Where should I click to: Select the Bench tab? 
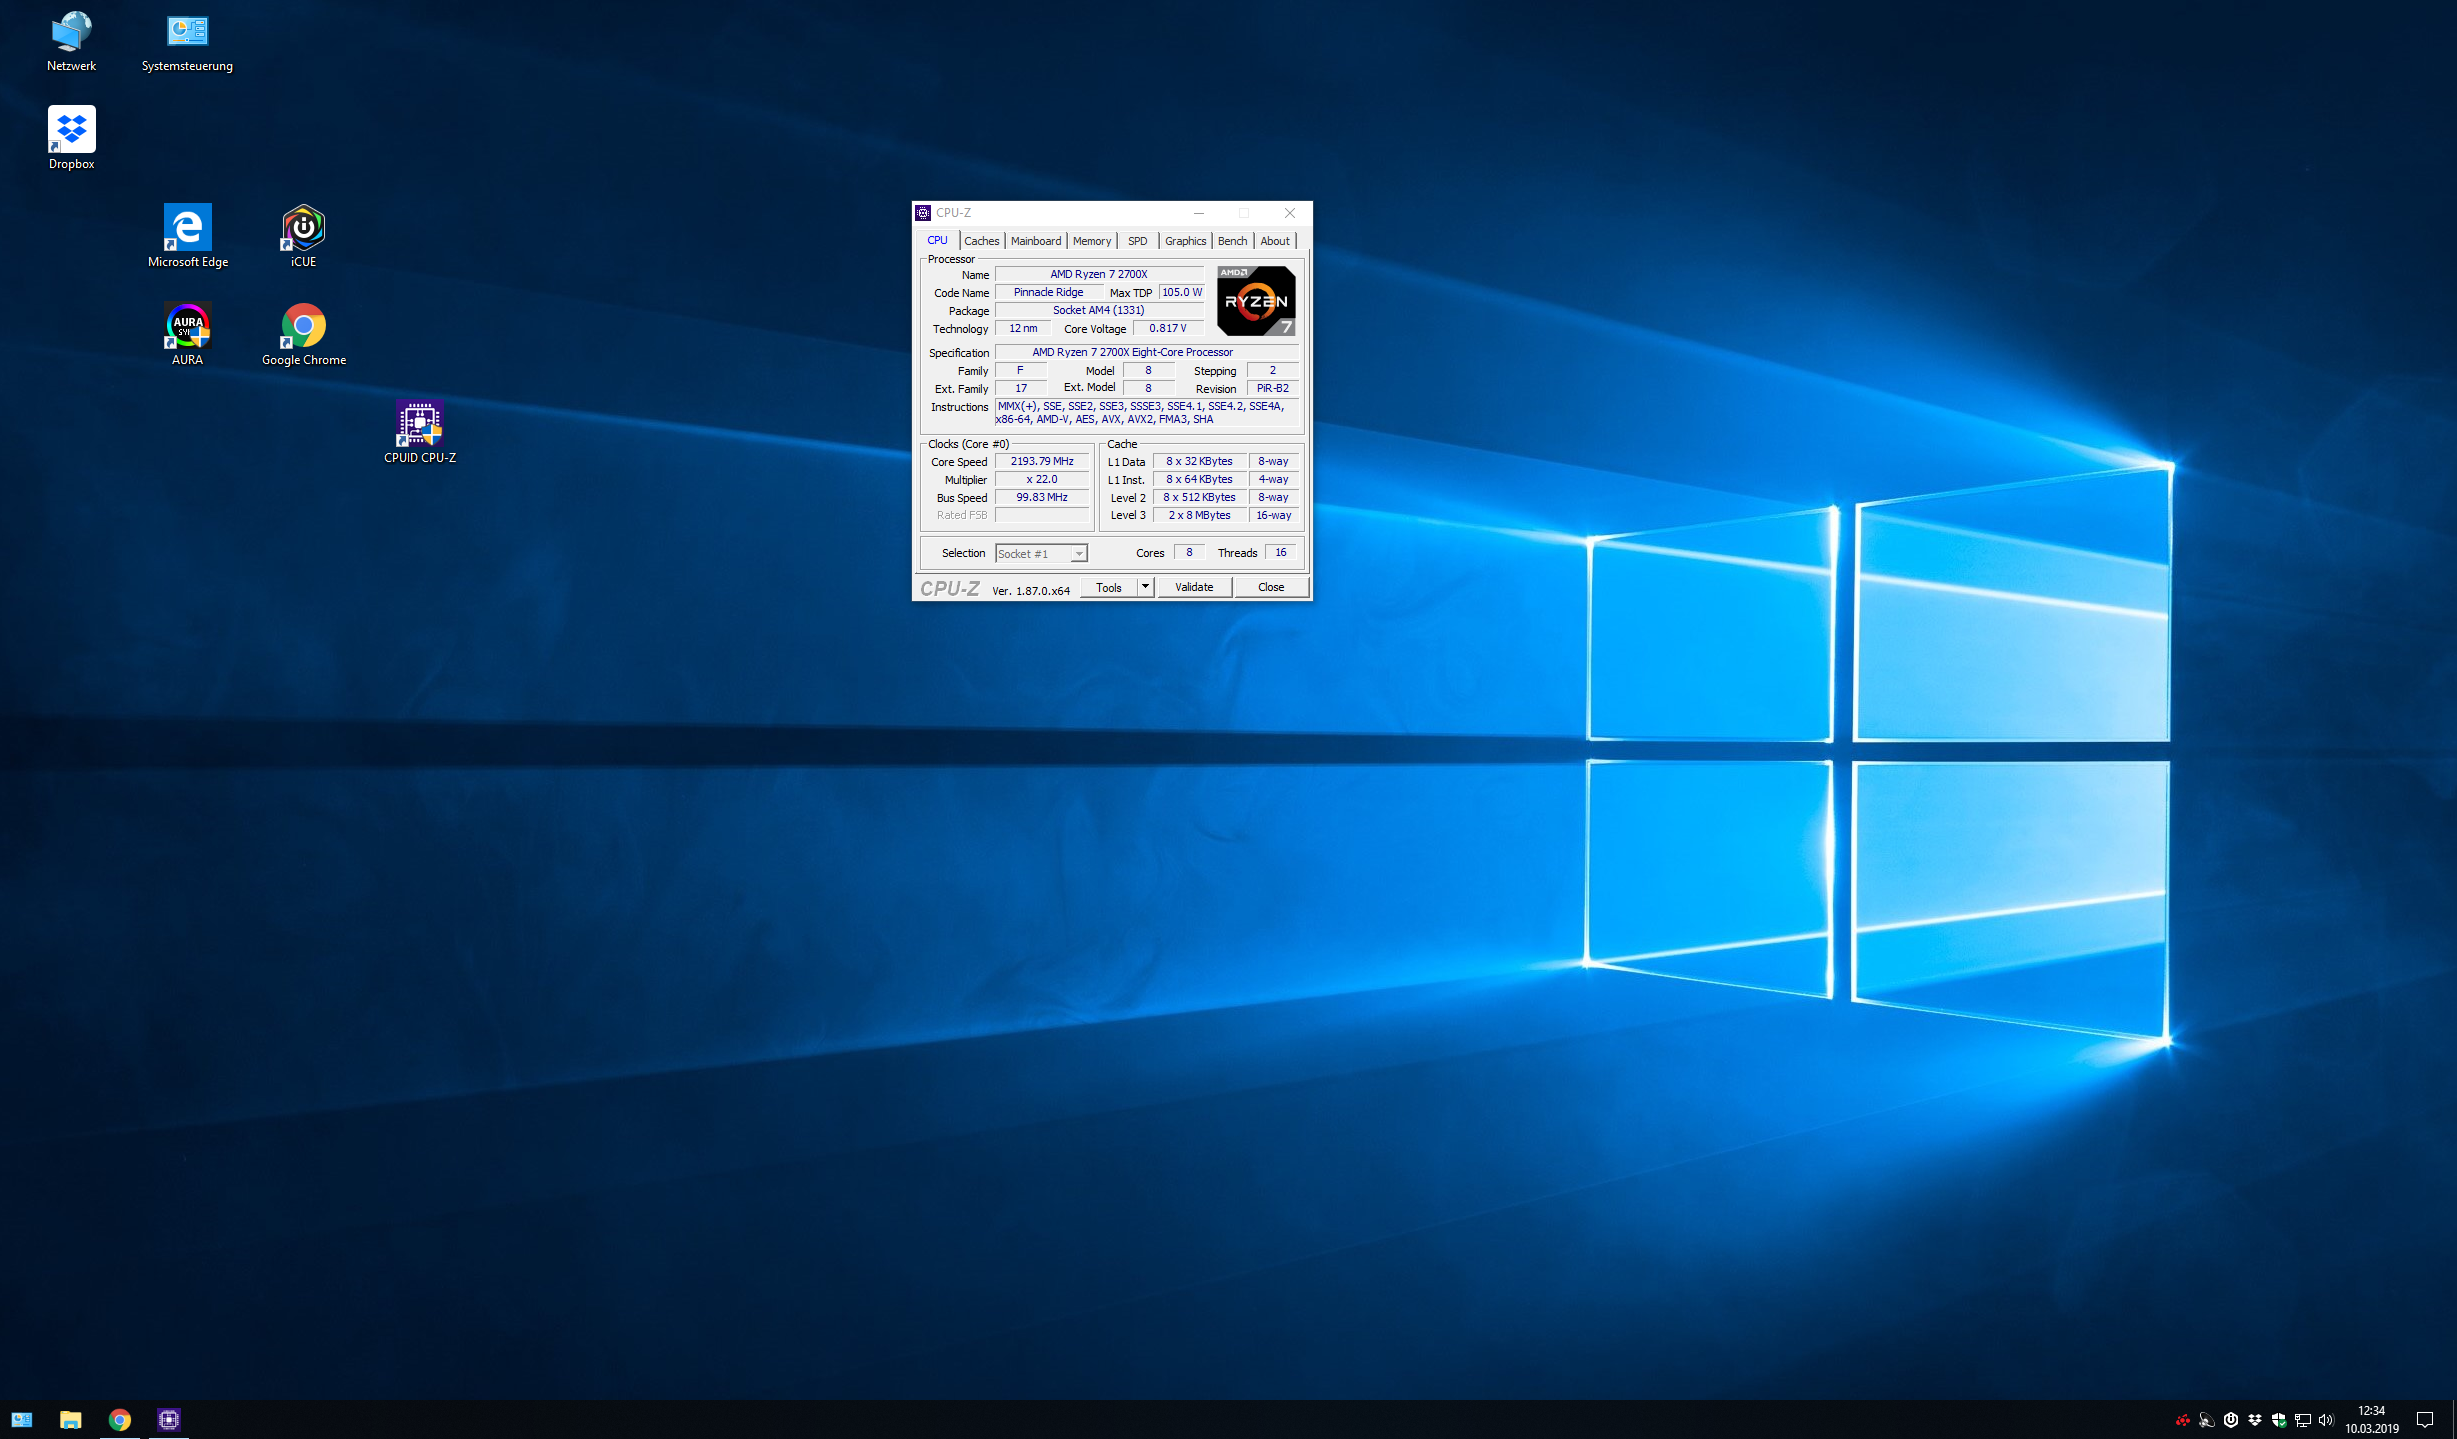(x=1232, y=241)
